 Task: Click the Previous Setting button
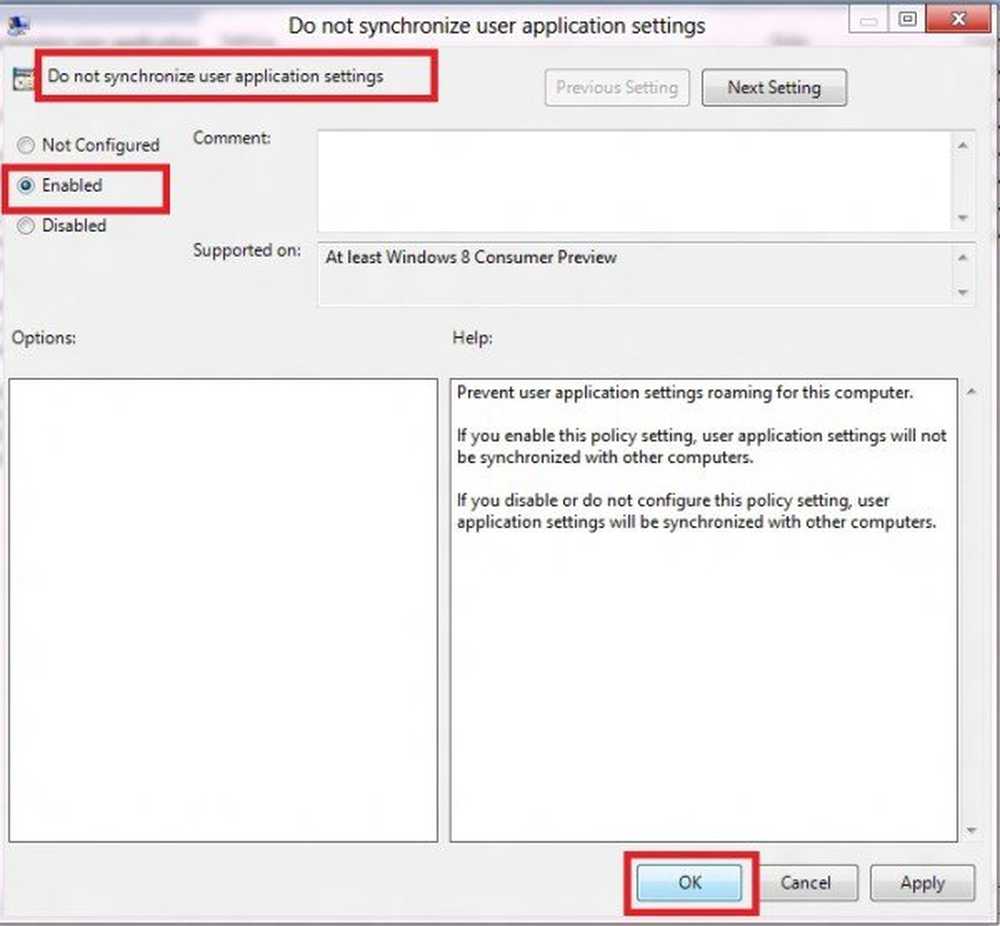pos(617,88)
